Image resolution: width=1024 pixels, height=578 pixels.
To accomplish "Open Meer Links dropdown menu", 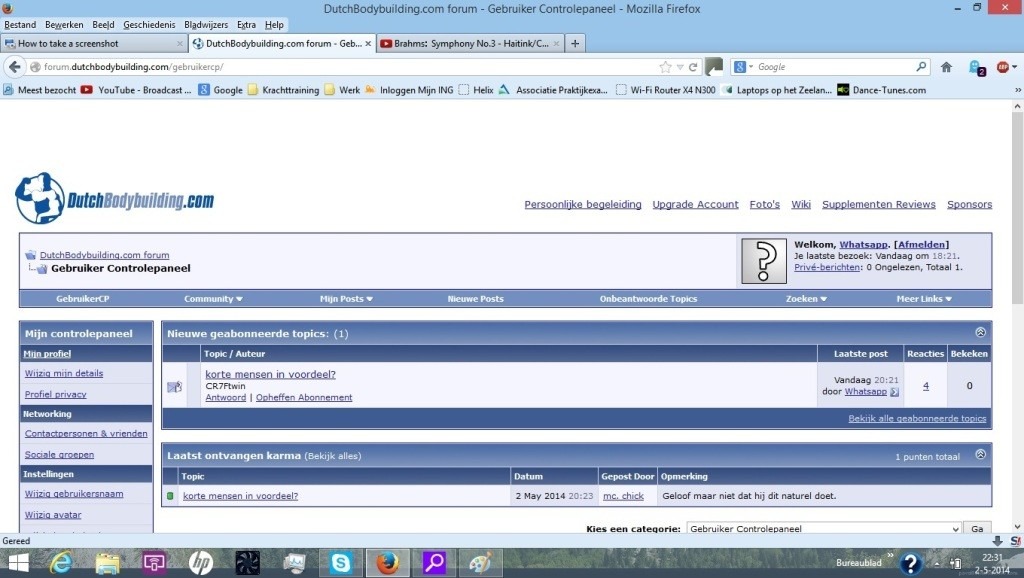I will (923, 299).
